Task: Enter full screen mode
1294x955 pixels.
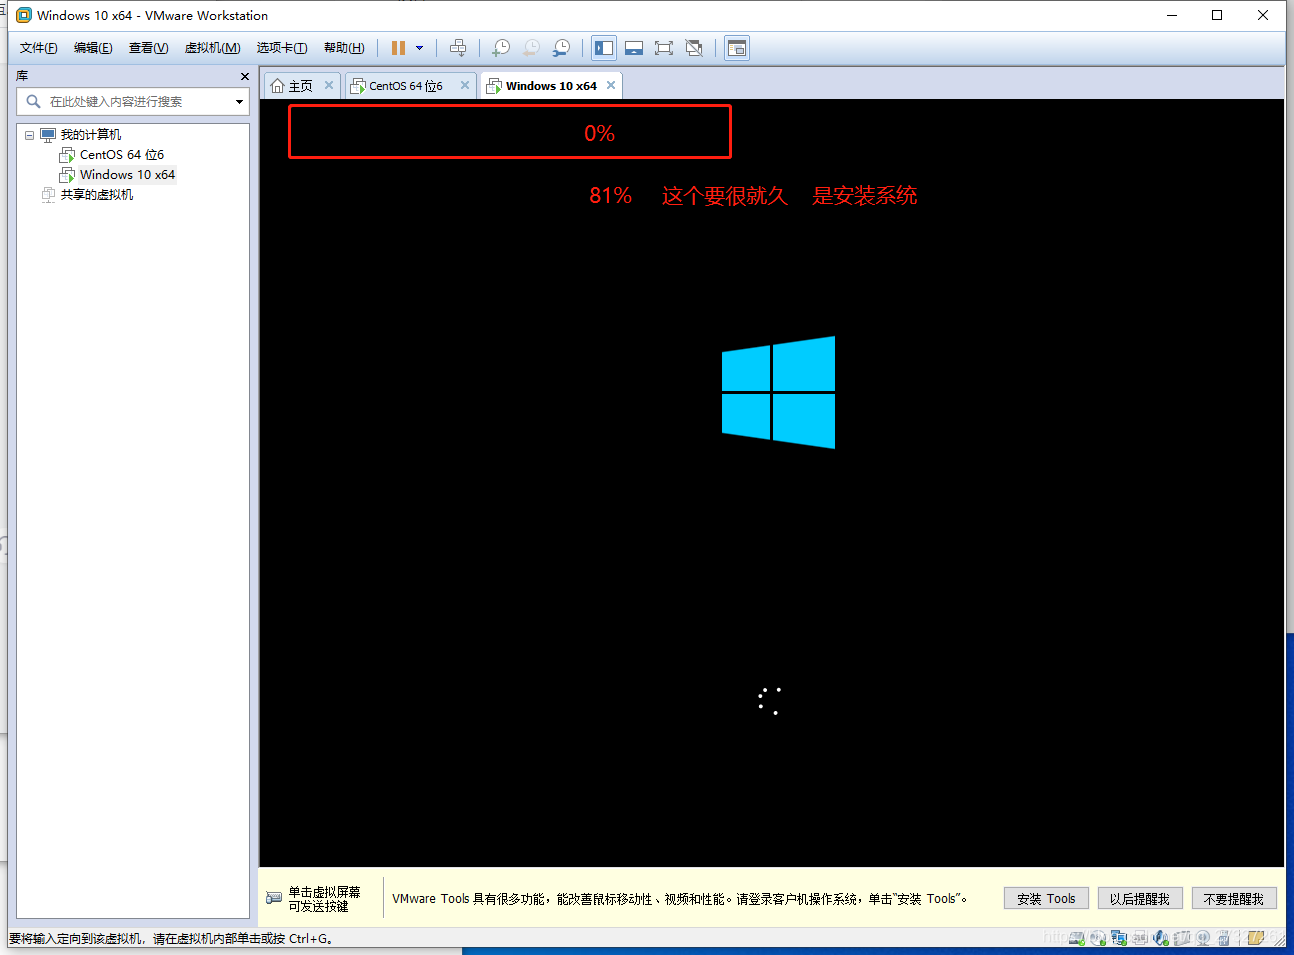Action: 664,48
